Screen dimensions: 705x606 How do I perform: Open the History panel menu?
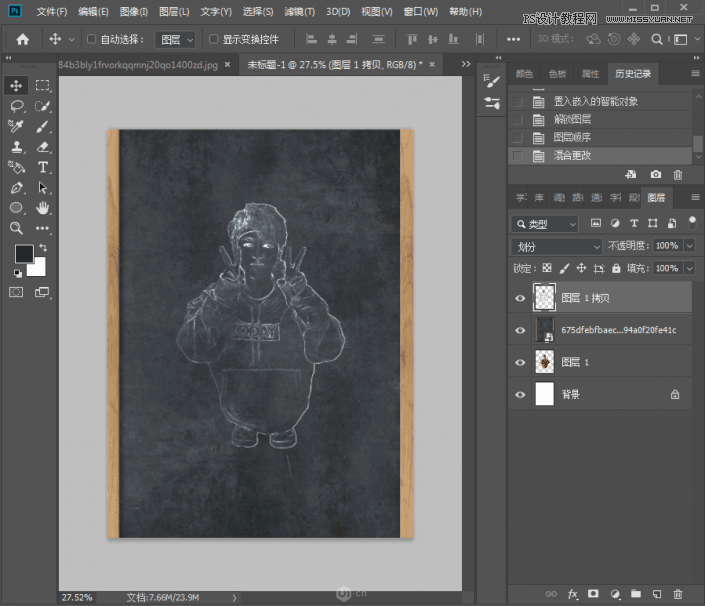tap(695, 74)
